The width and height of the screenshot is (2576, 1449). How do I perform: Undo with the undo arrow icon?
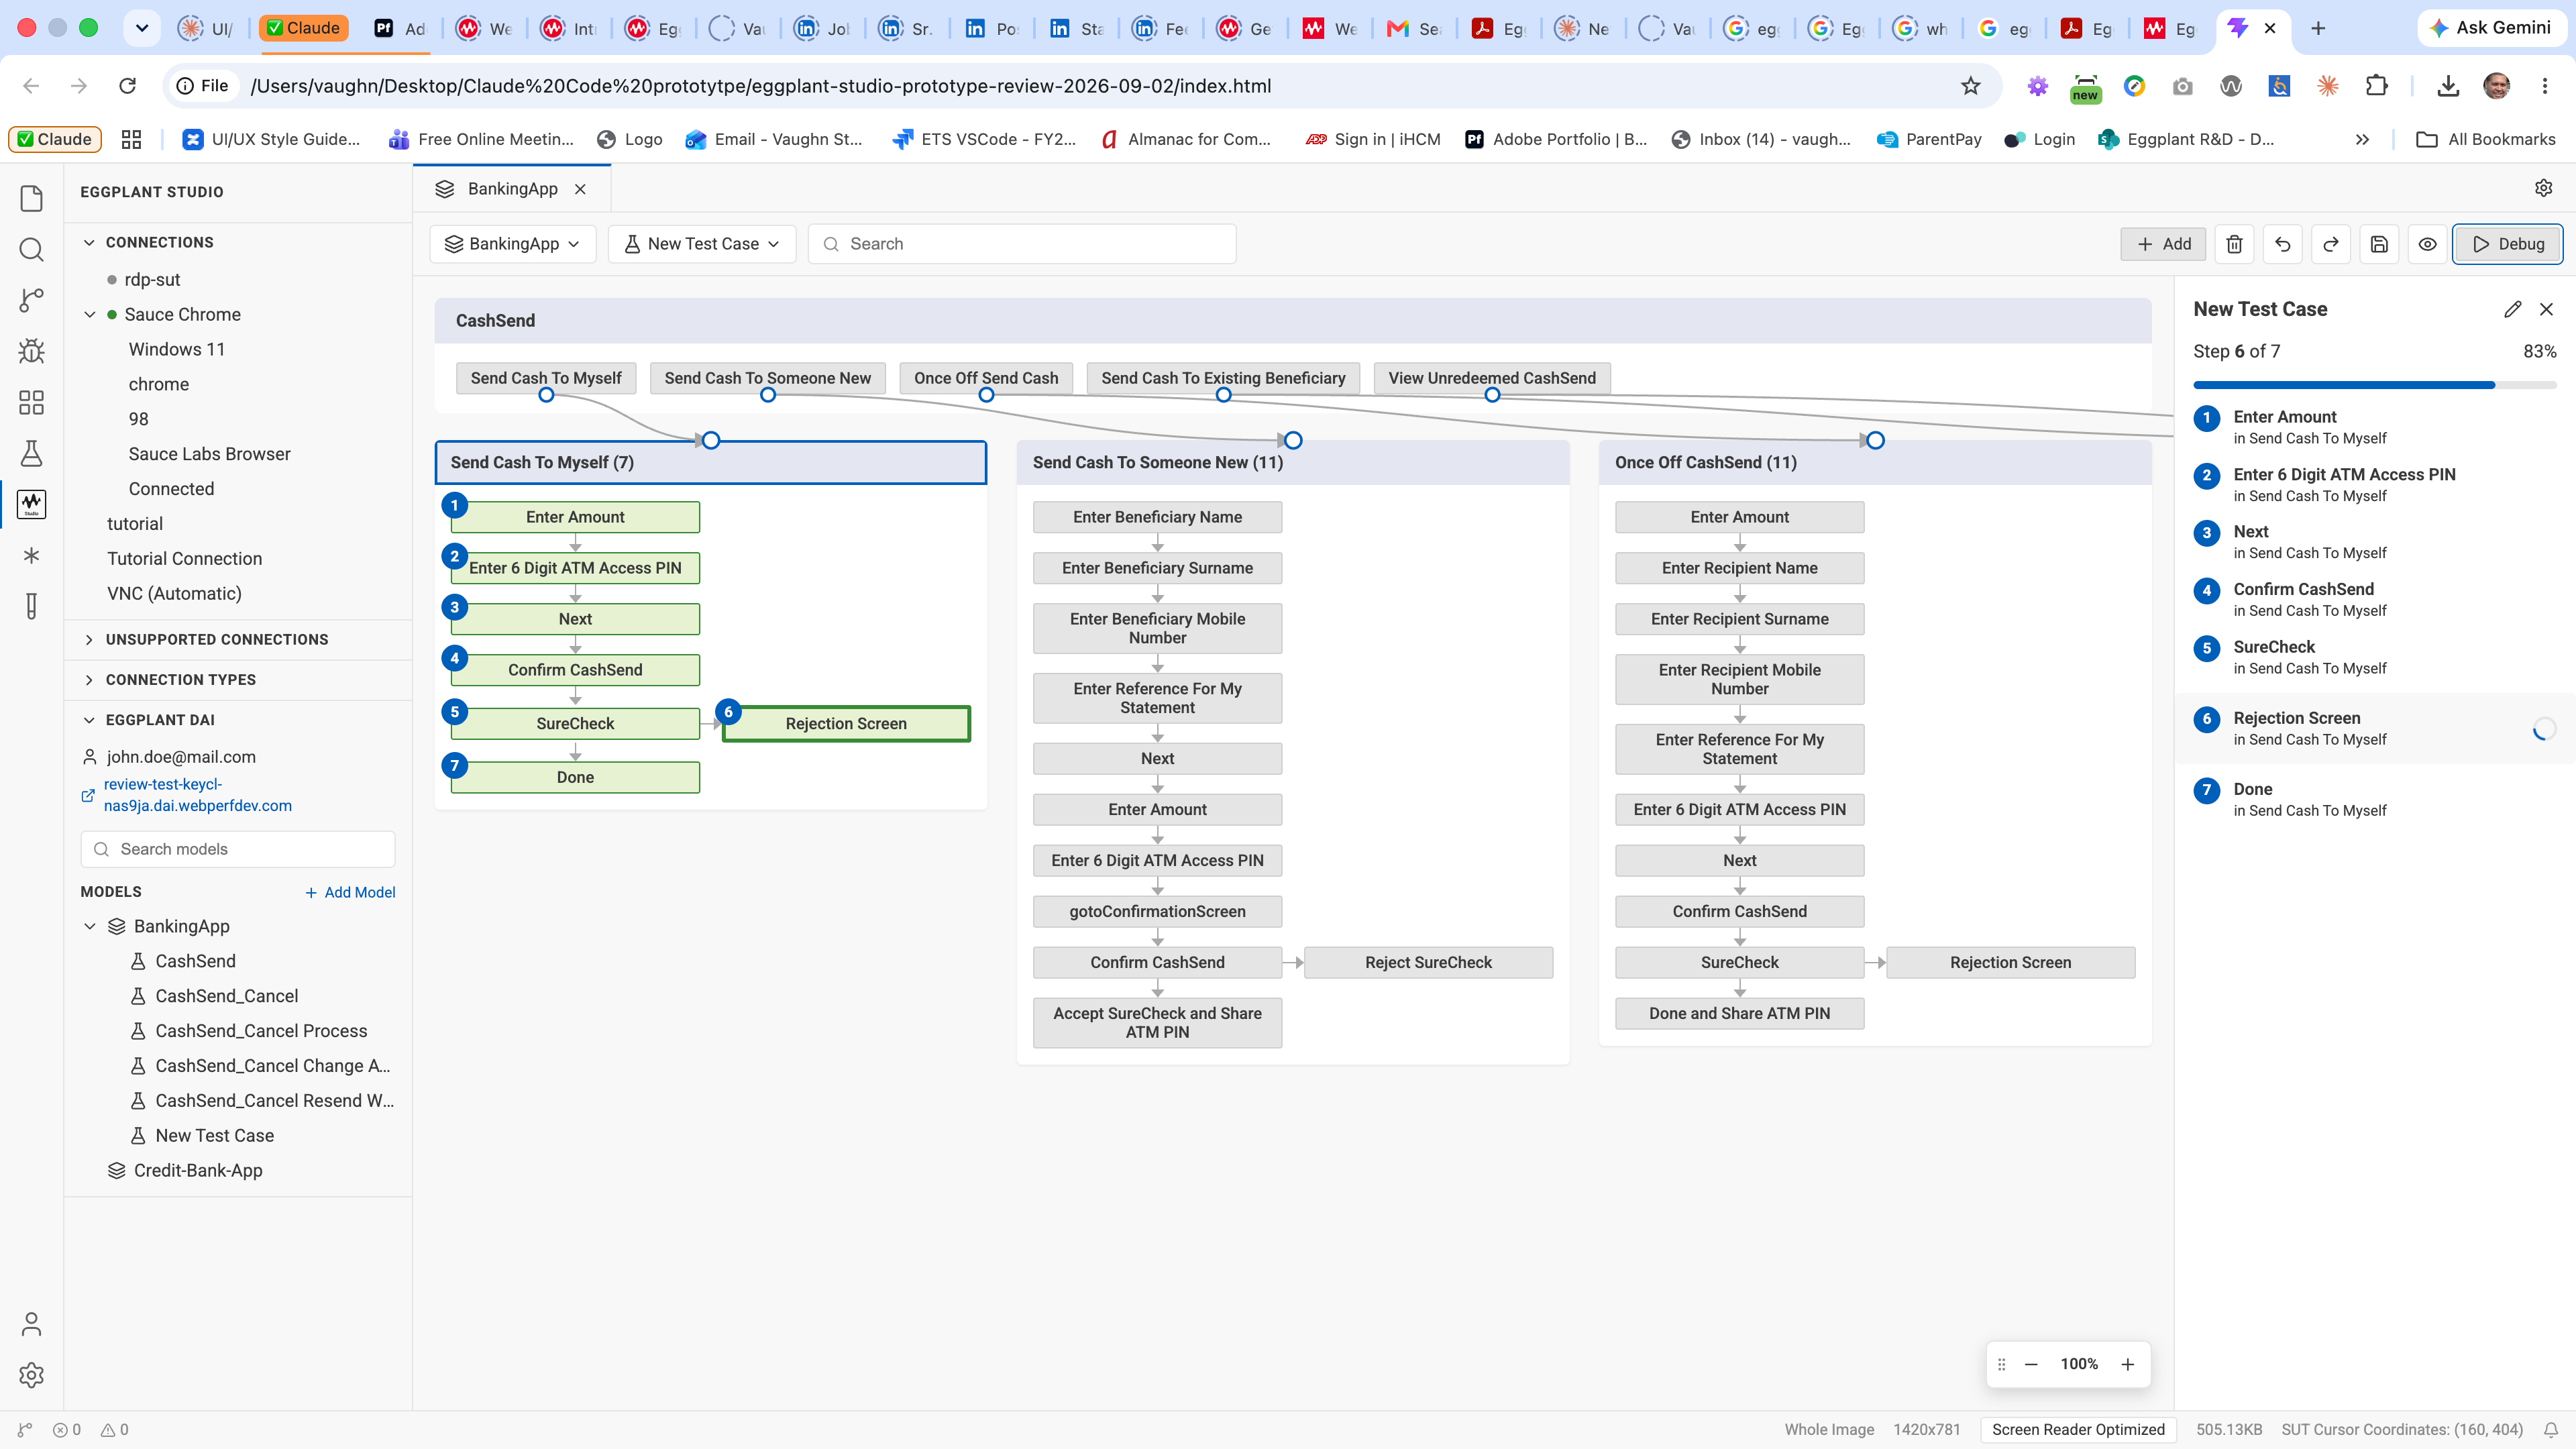pyautogui.click(x=2282, y=244)
